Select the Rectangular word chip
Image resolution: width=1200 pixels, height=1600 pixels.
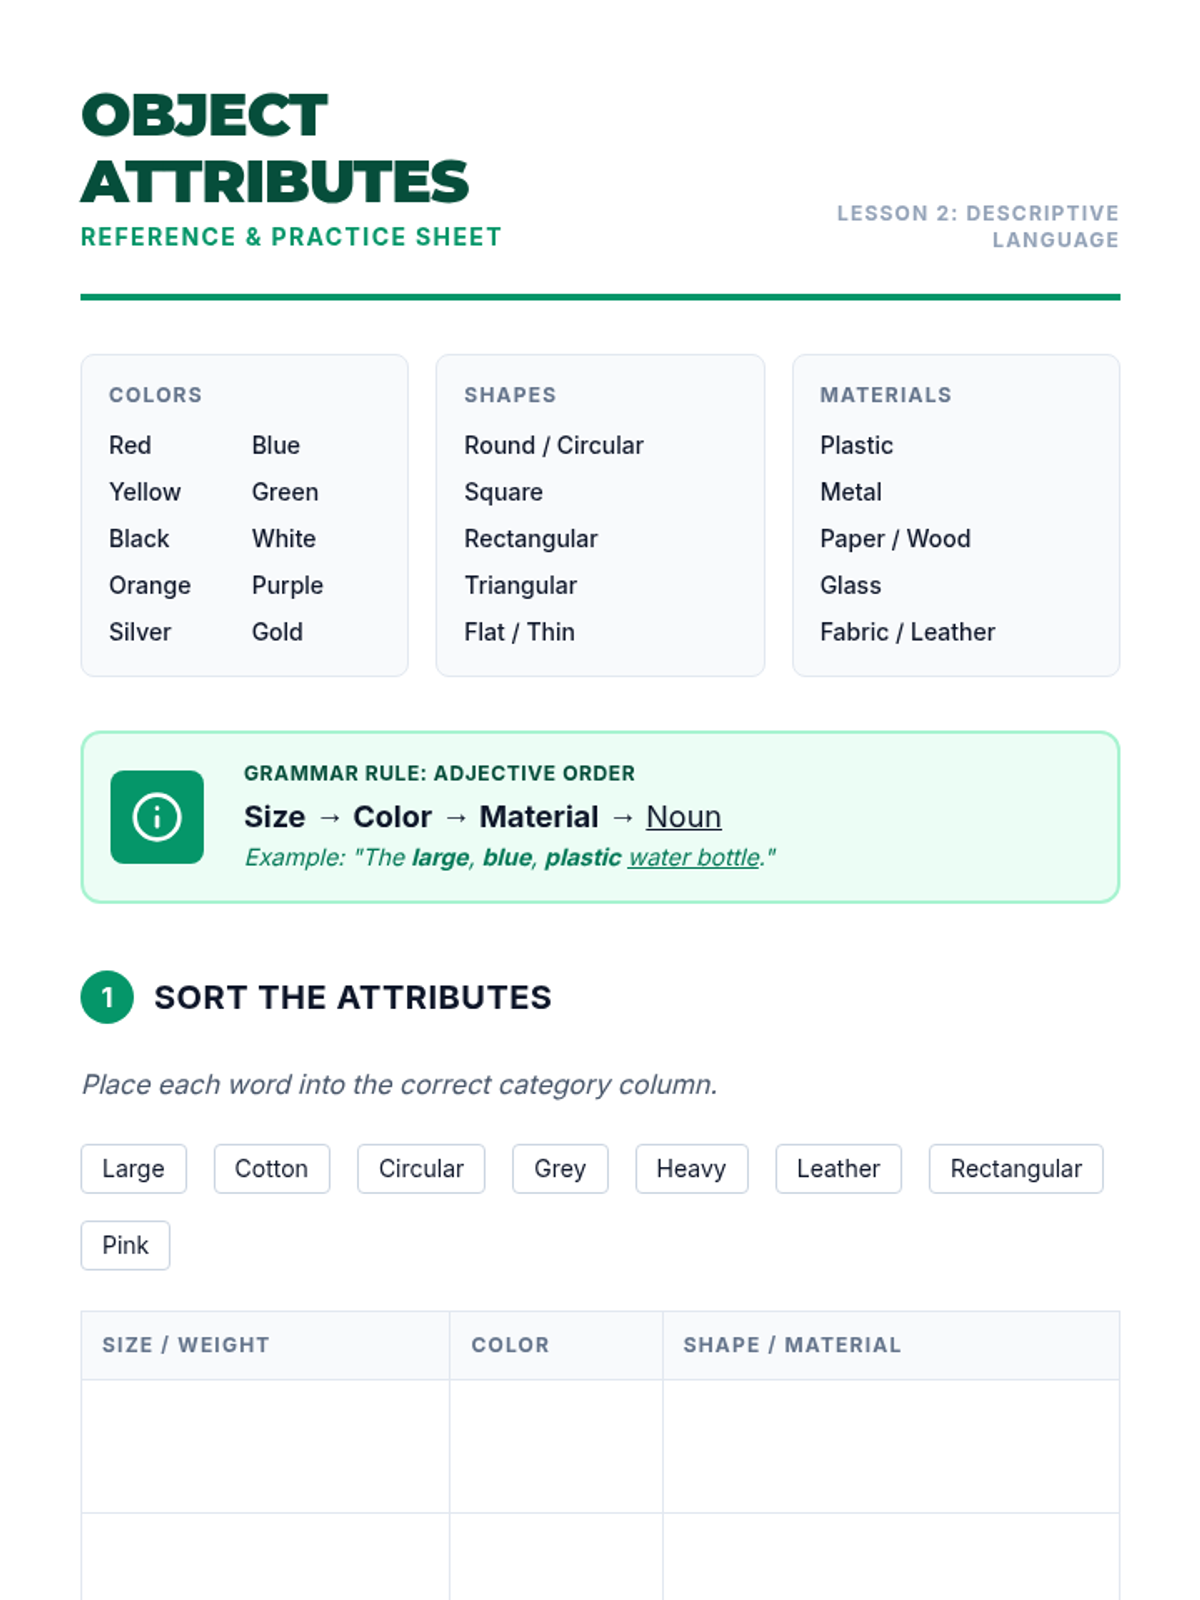pos(1015,1168)
